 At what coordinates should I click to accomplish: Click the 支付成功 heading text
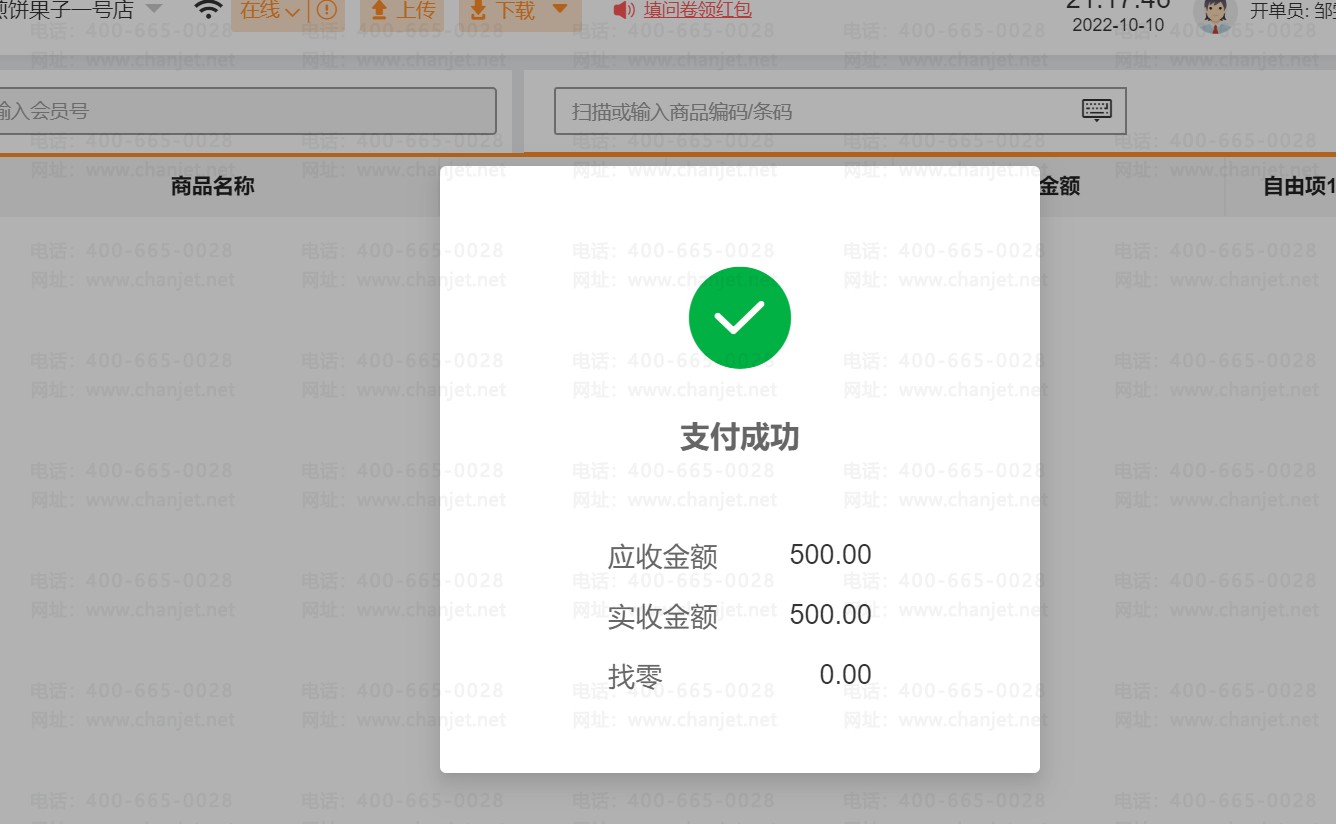coord(740,438)
